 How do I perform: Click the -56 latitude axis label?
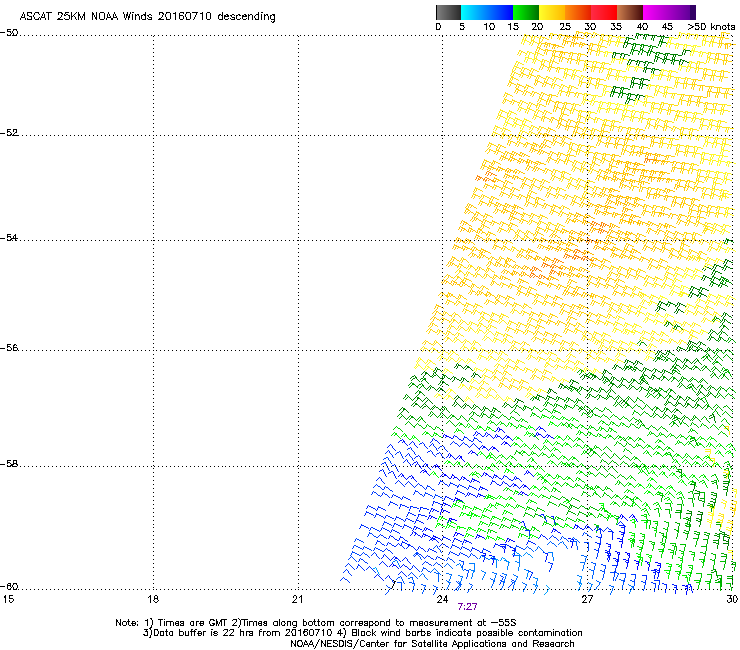[9, 348]
